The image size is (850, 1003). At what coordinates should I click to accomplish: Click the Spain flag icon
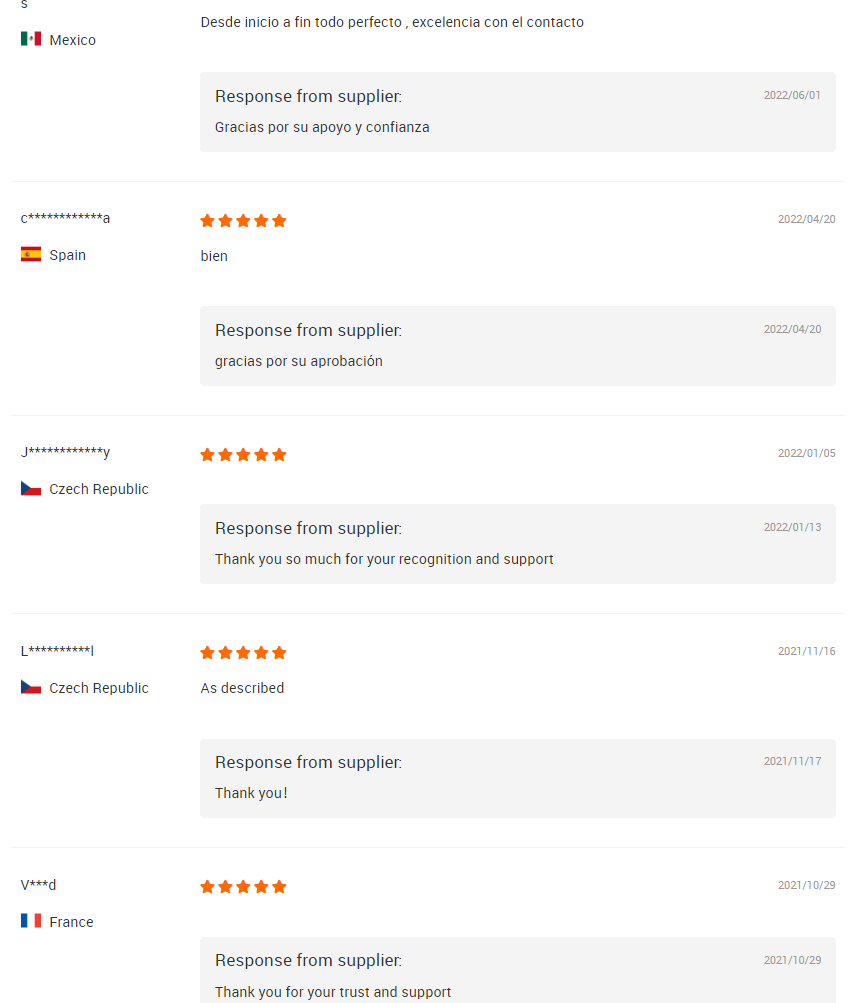coord(31,254)
